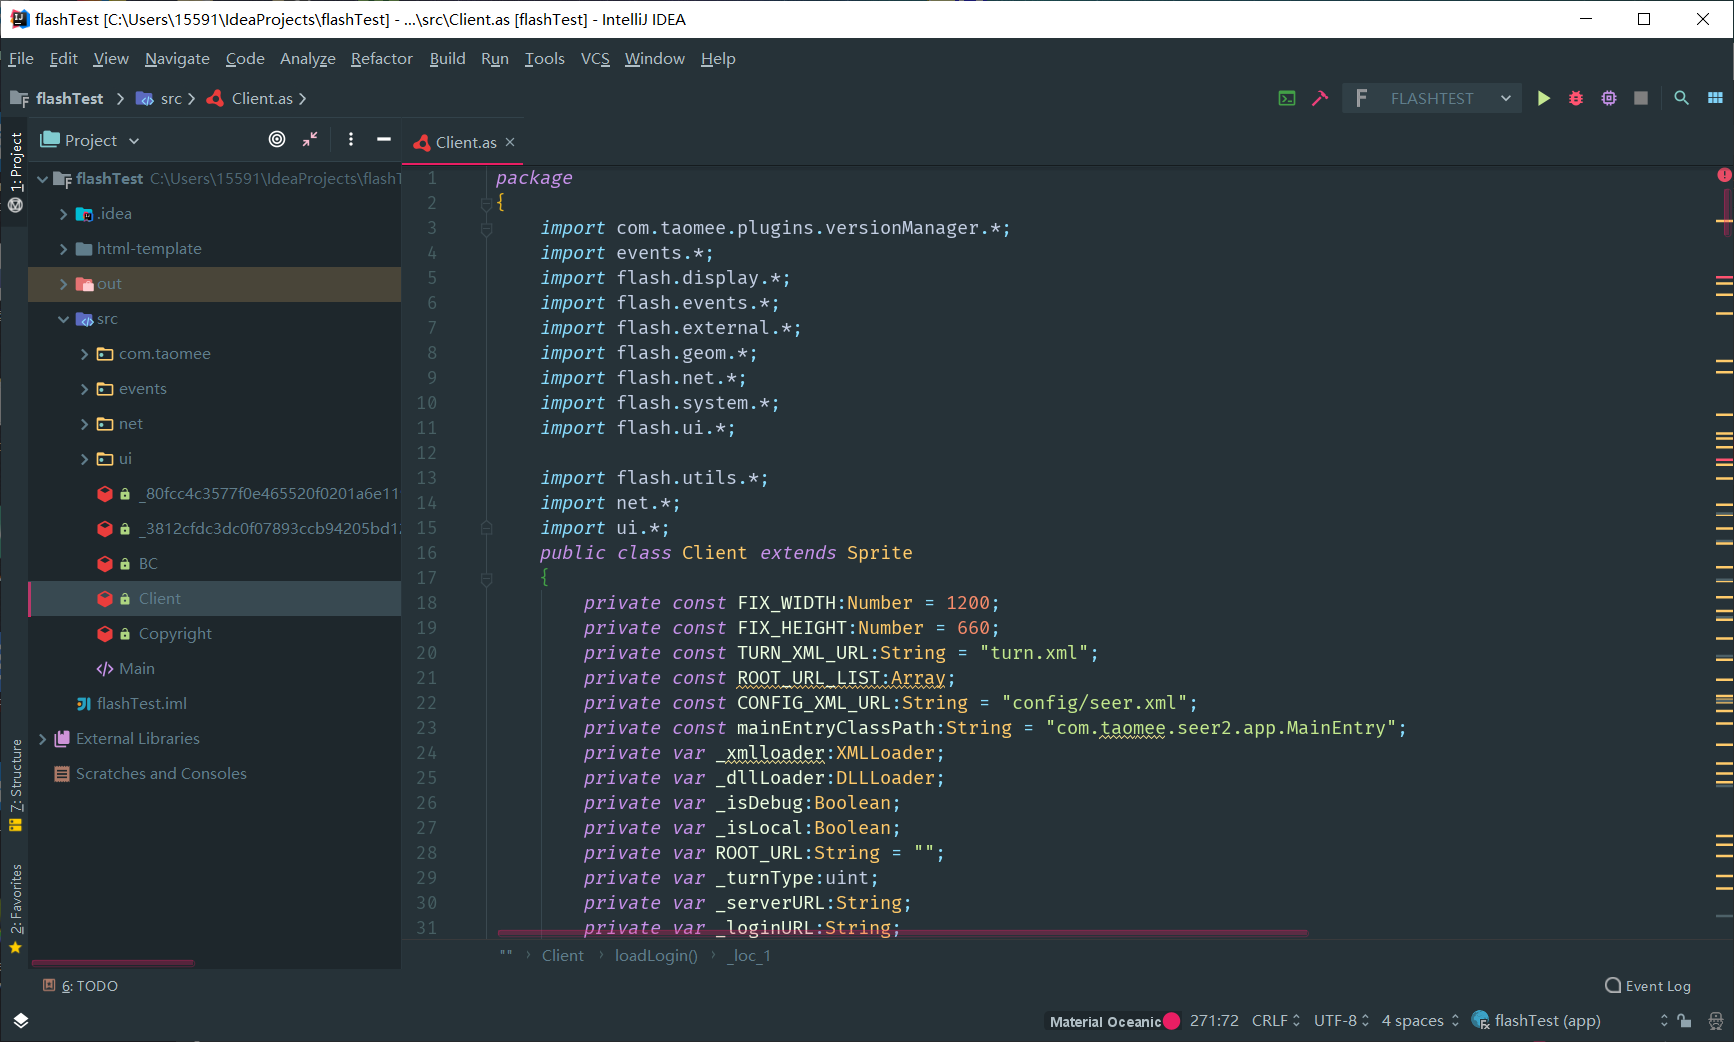
Task: Click the 271:72 cursor position indicator
Action: [1214, 1021]
